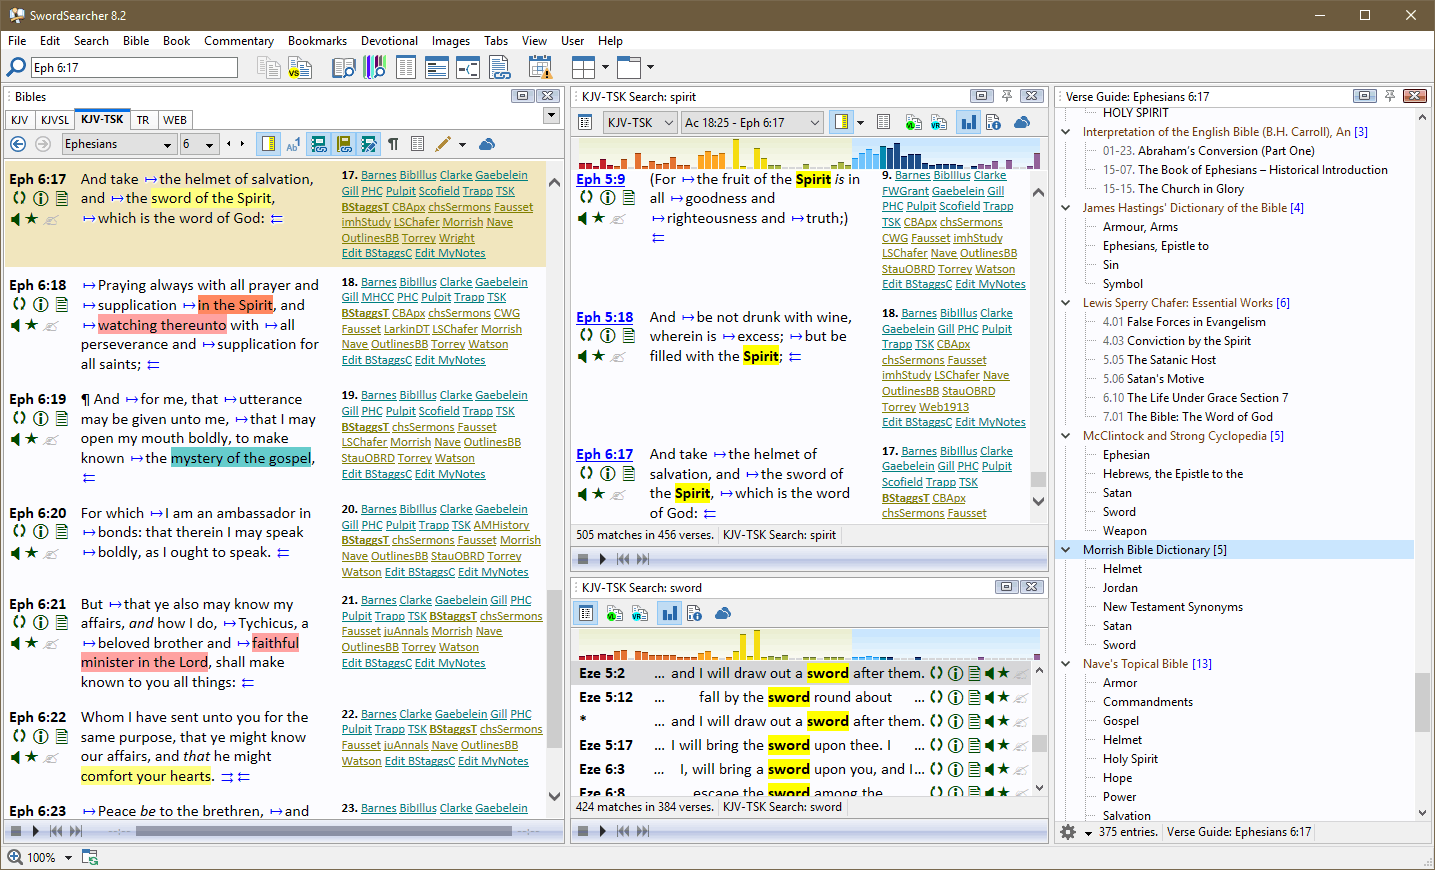This screenshot has height=870, width=1435.
Task: Click the cloud icon in sword search panel
Action: tap(723, 613)
